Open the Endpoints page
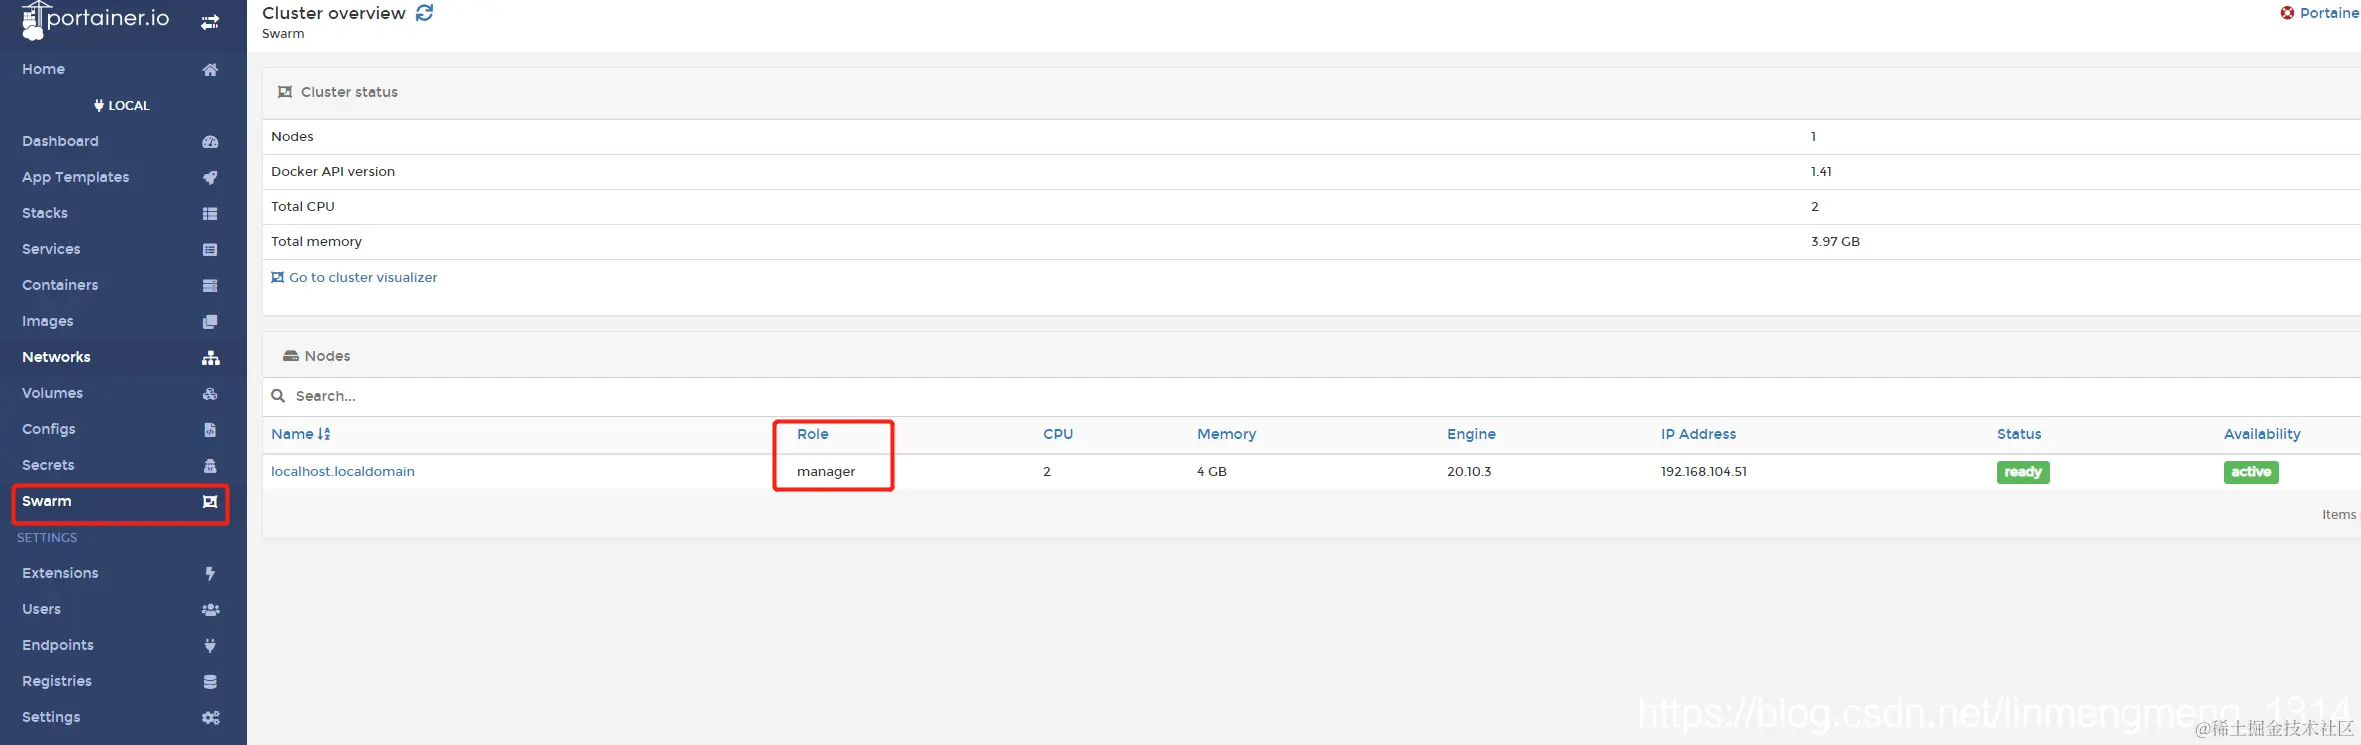This screenshot has width=2361, height=745. tap(58, 645)
